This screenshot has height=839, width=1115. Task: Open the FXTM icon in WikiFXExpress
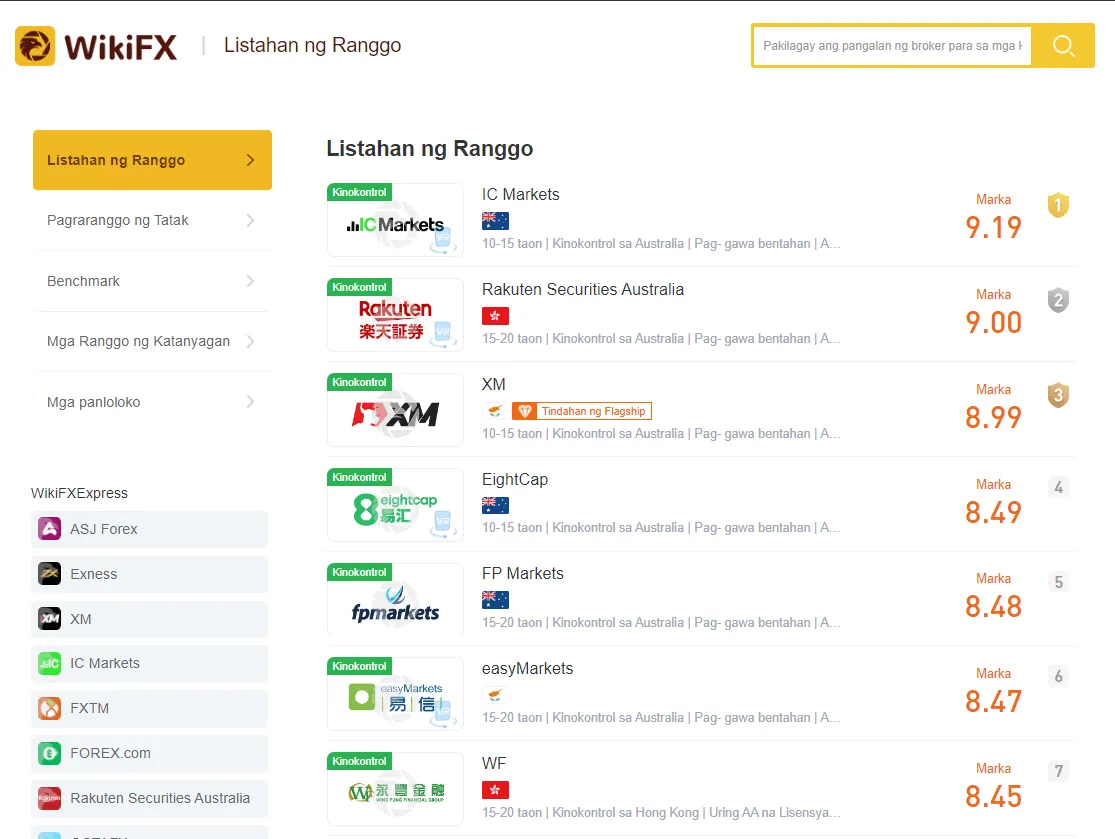(x=49, y=708)
